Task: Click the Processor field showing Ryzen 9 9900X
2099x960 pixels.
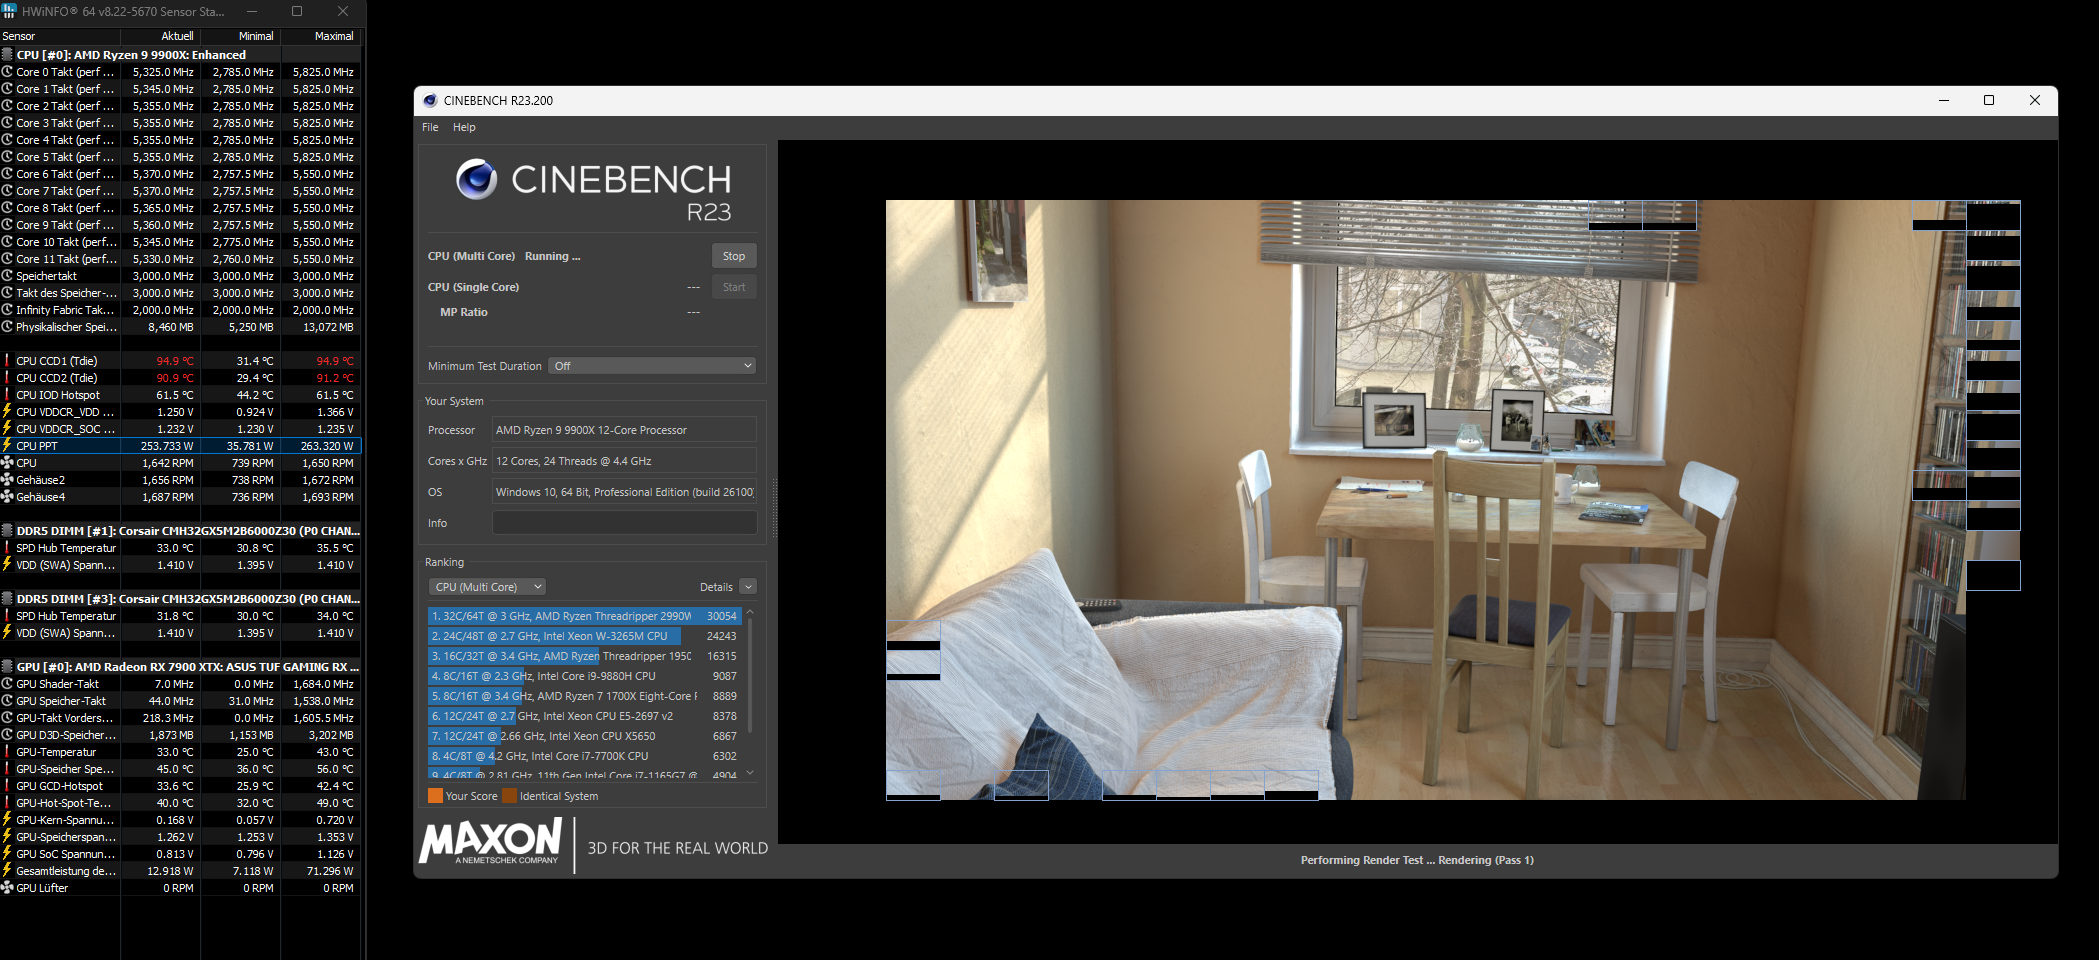Action: 624,430
